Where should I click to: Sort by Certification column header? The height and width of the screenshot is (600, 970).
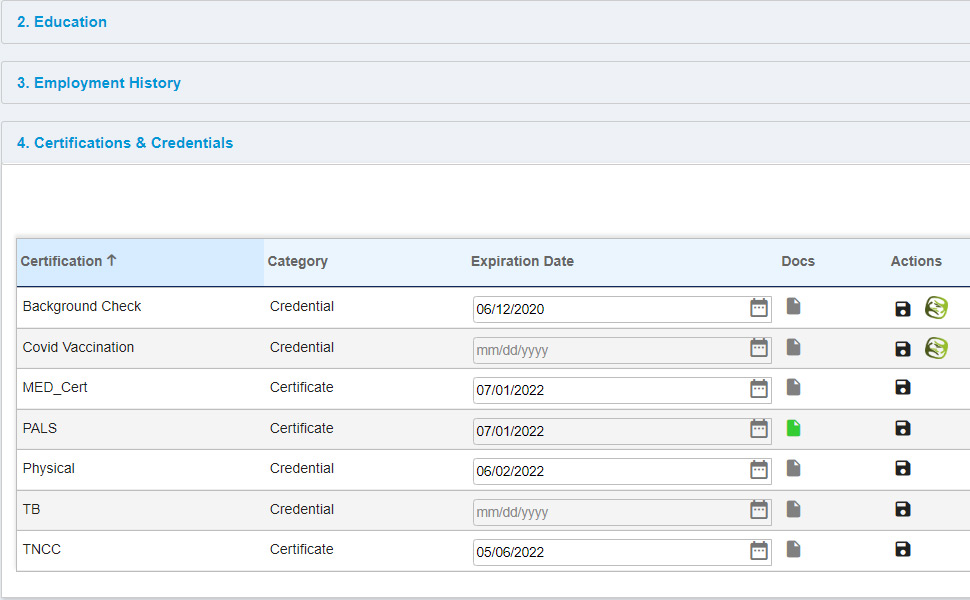click(140, 262)
